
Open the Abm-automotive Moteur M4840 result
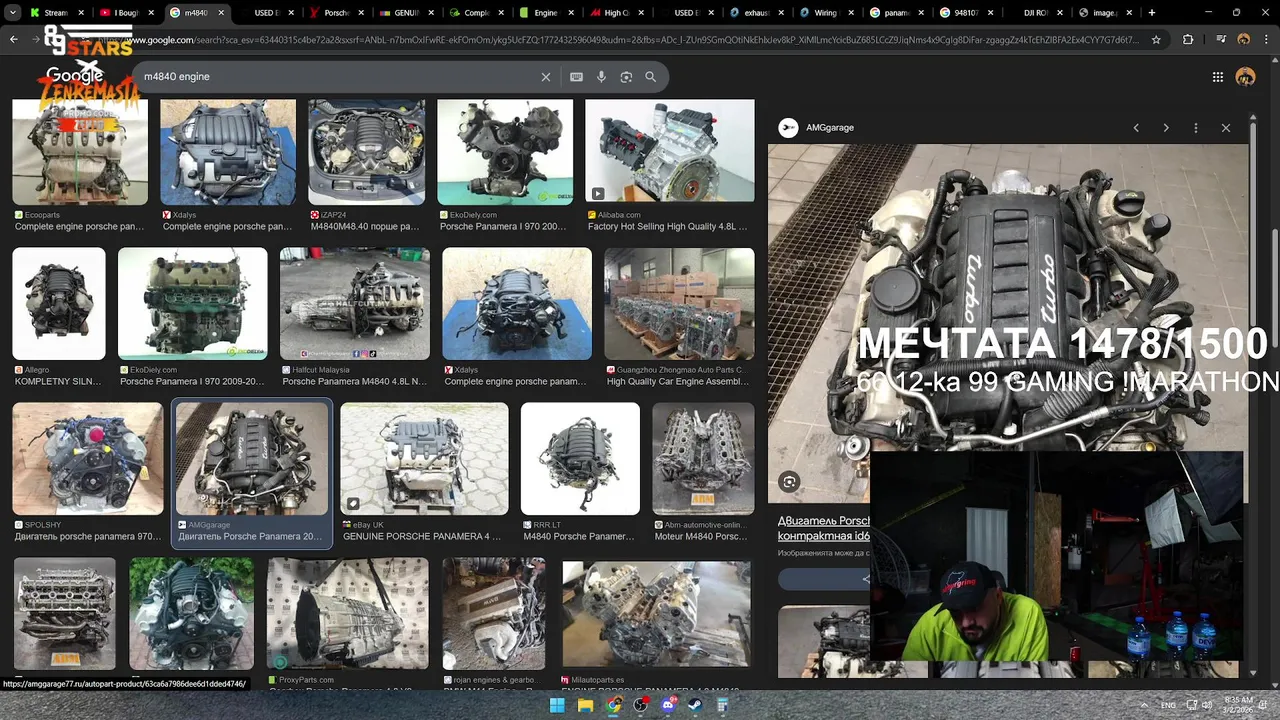(x=704, y=459)
